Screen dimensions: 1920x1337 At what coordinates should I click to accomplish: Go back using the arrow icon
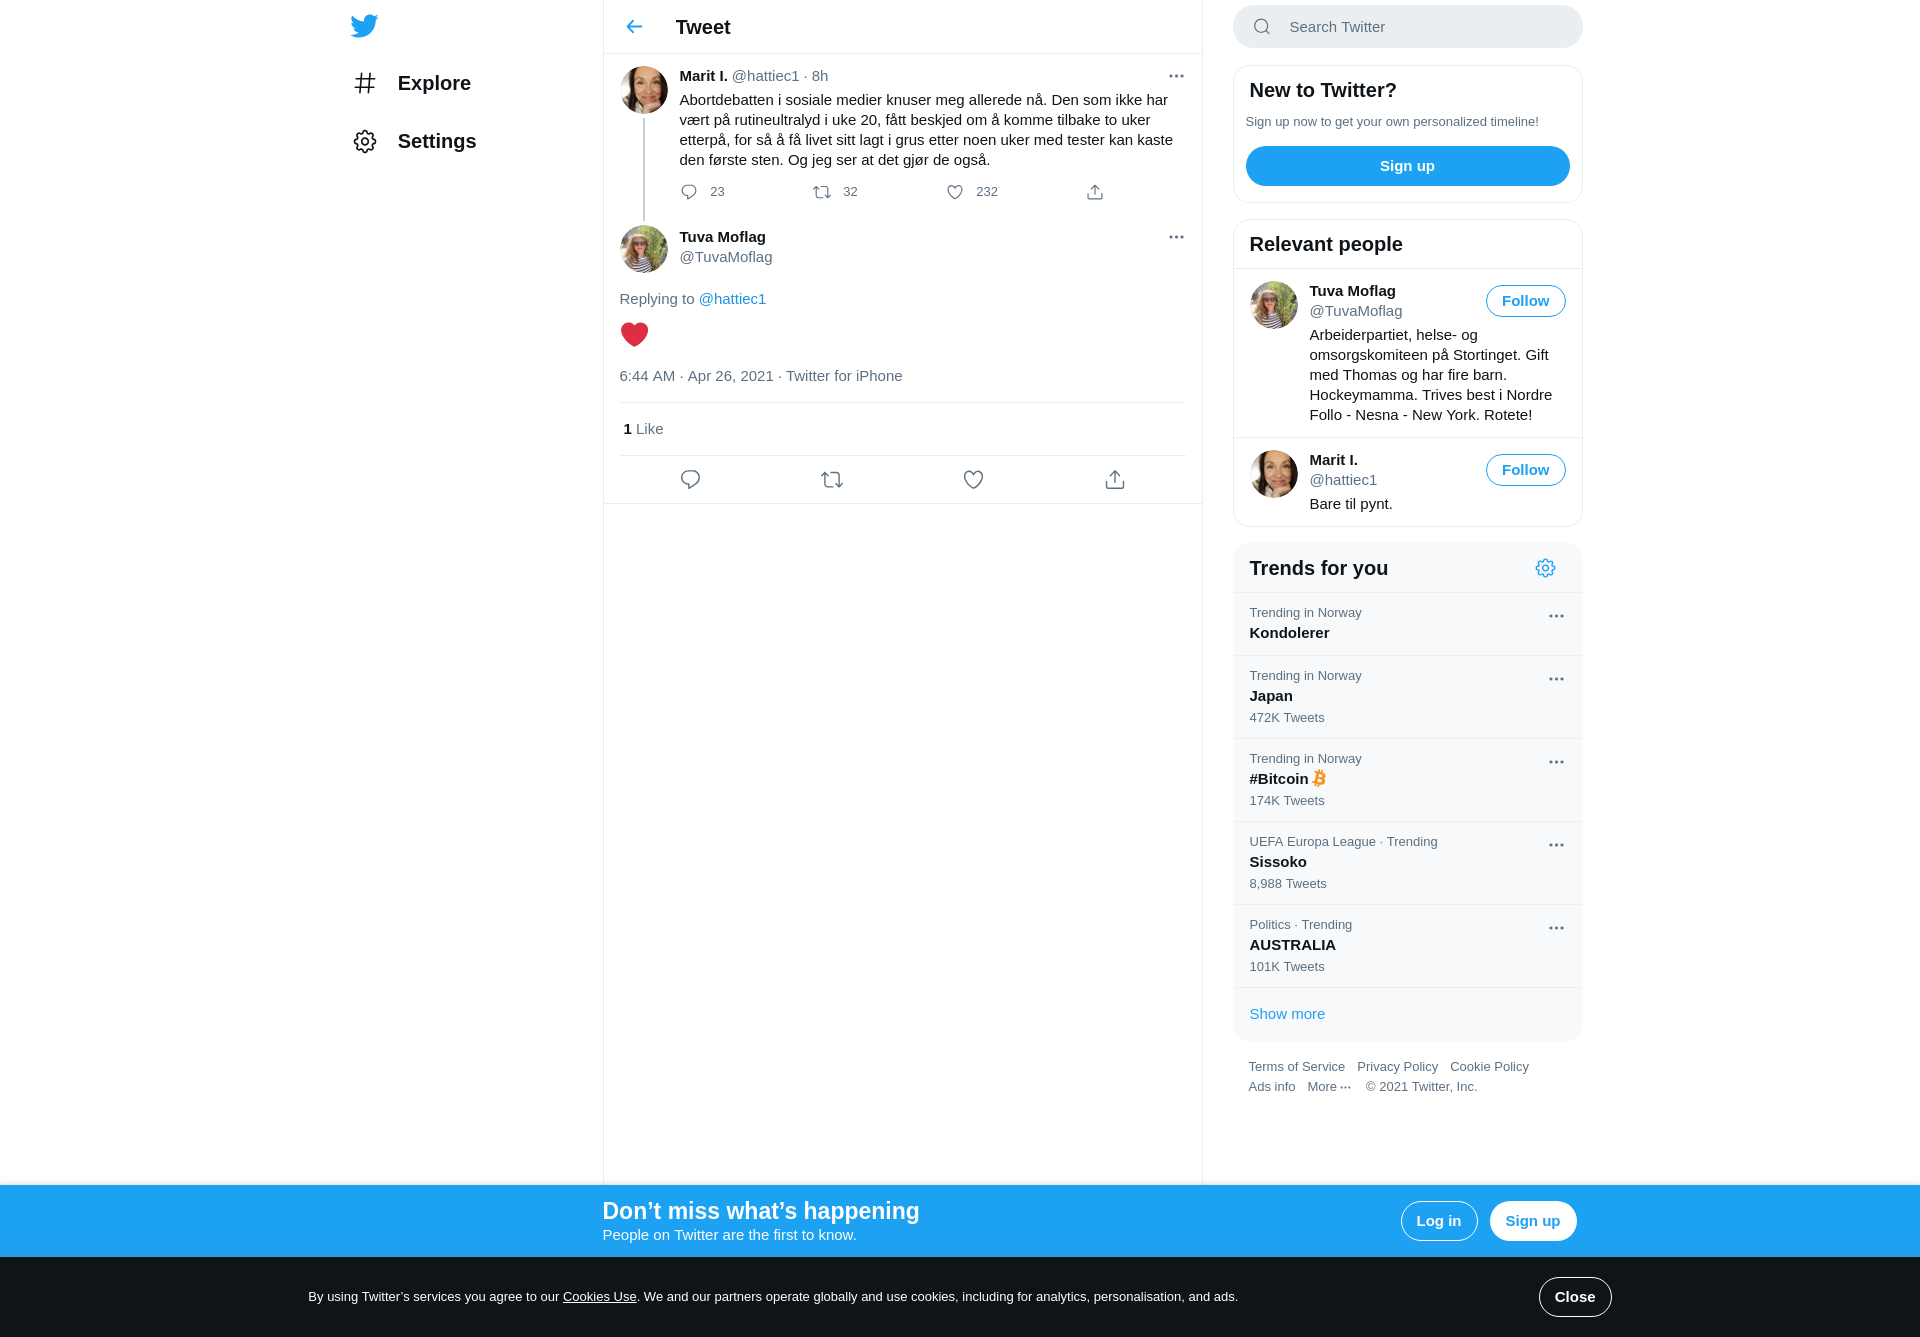click(x=634, y=27)
